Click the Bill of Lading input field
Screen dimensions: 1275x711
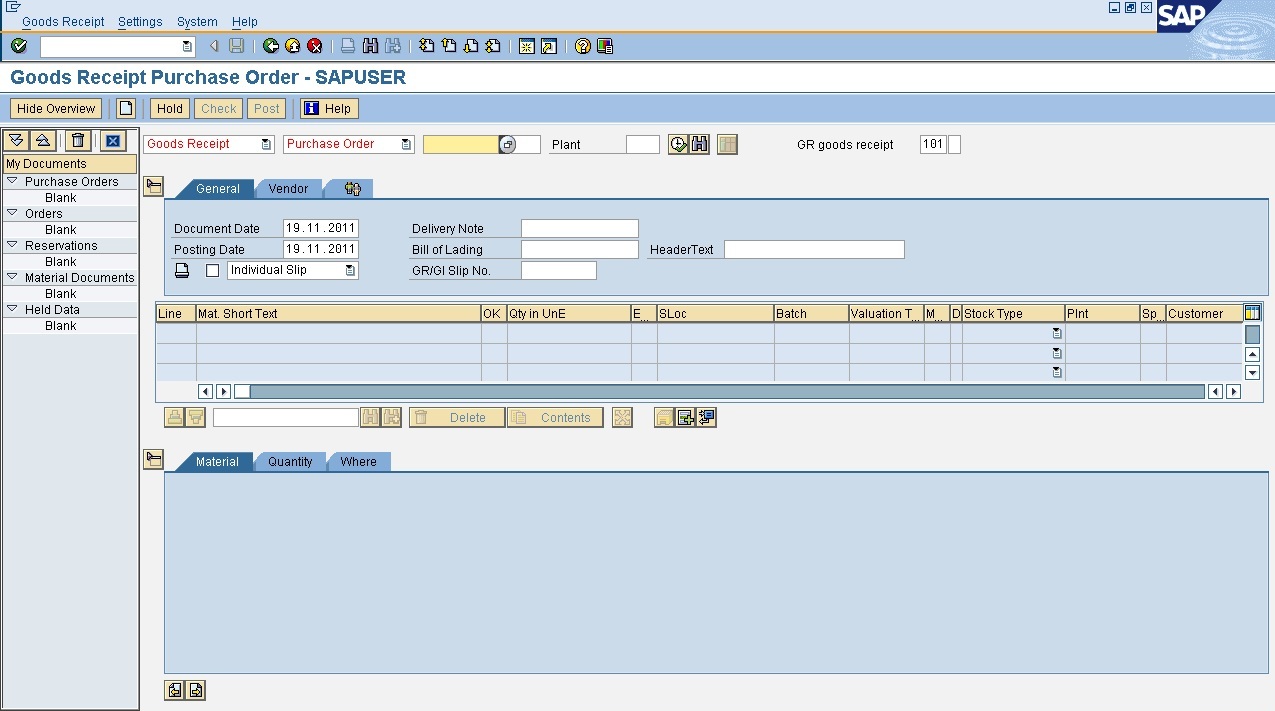580,249
